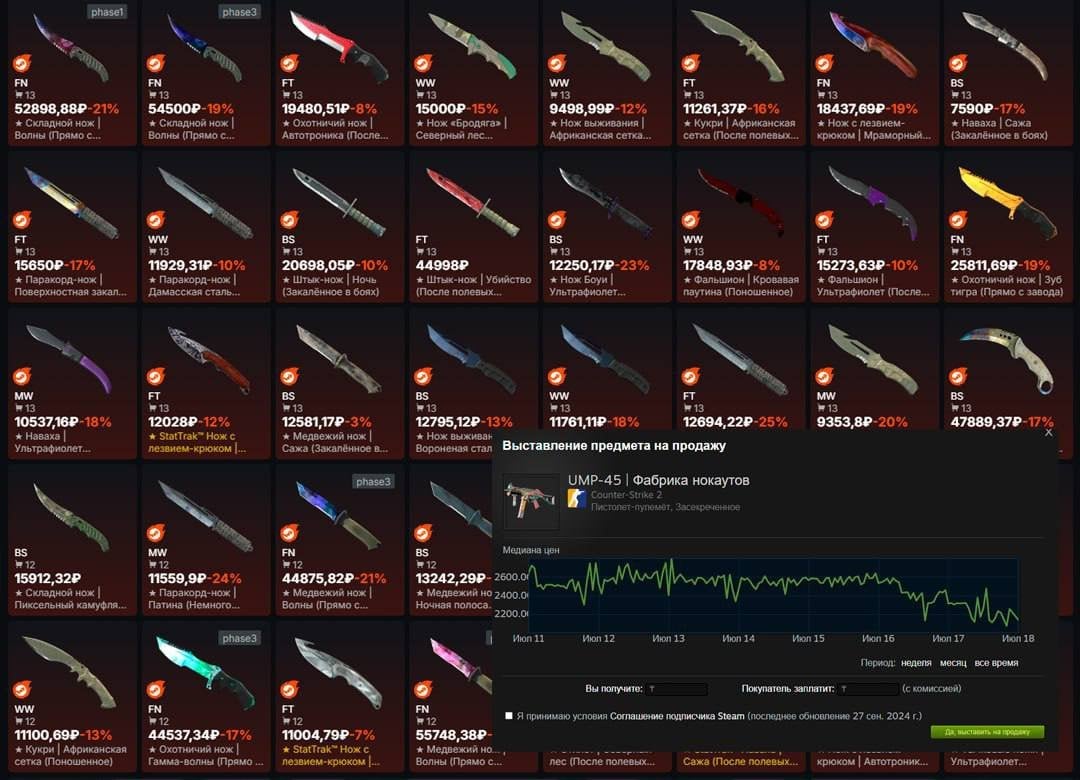Switch the price chart period to месяц
1080x780 pixels.
click(953, 663)
